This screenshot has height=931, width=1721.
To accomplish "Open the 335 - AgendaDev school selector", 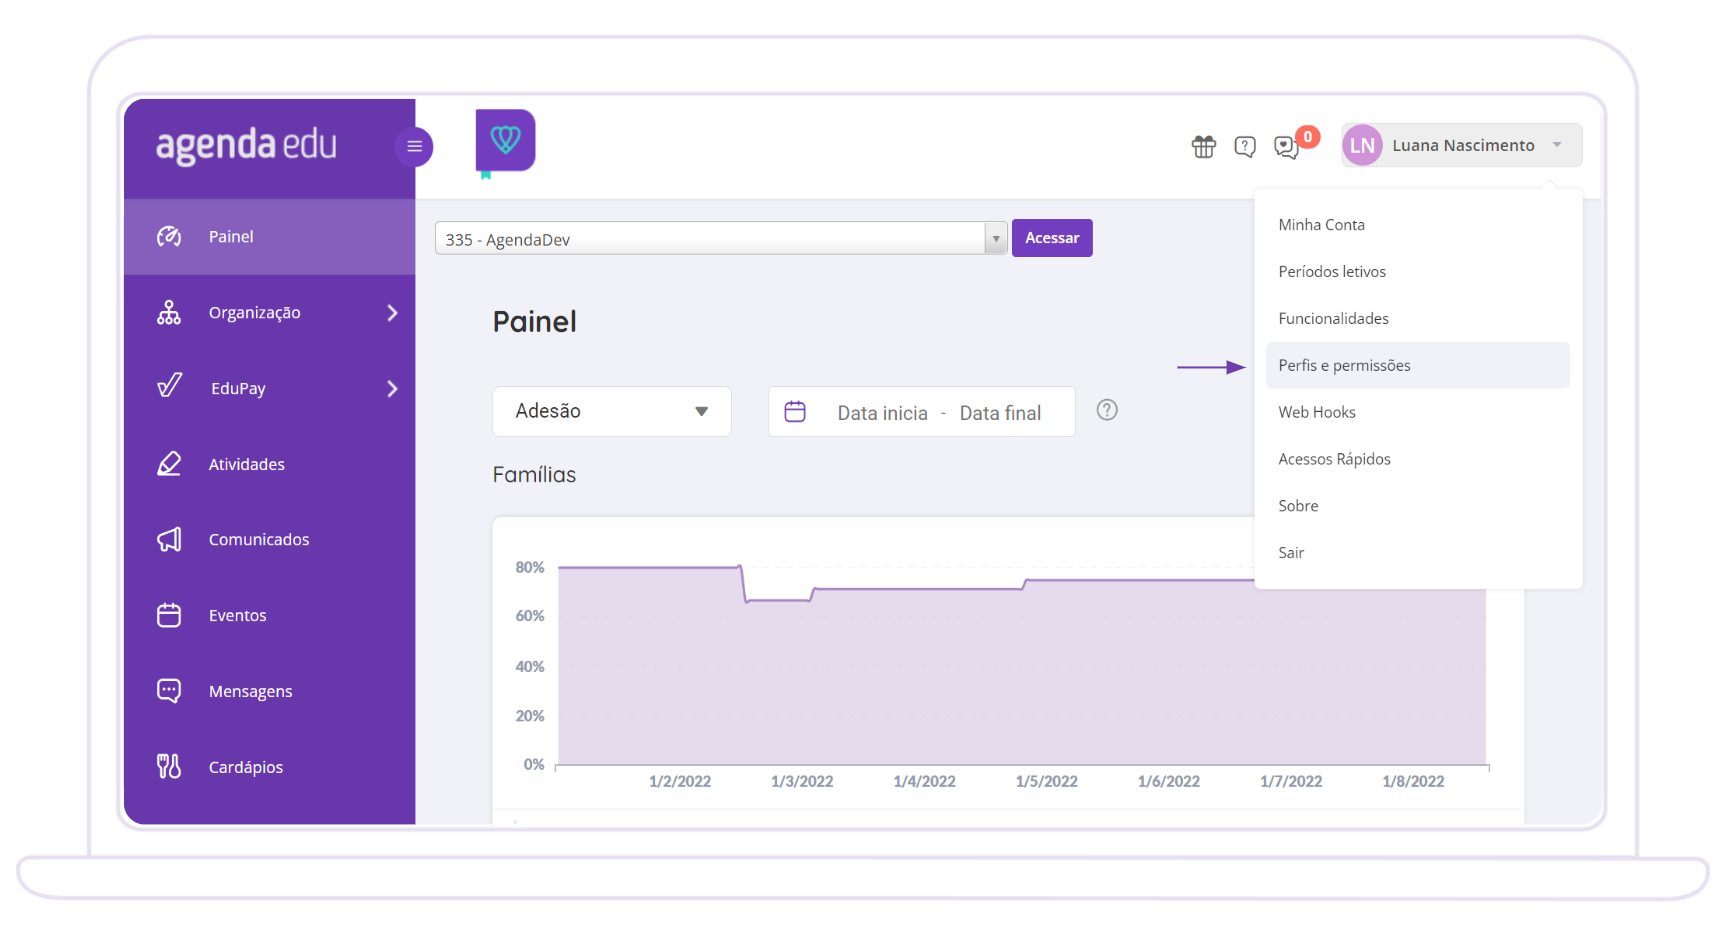I will point(720,239).
